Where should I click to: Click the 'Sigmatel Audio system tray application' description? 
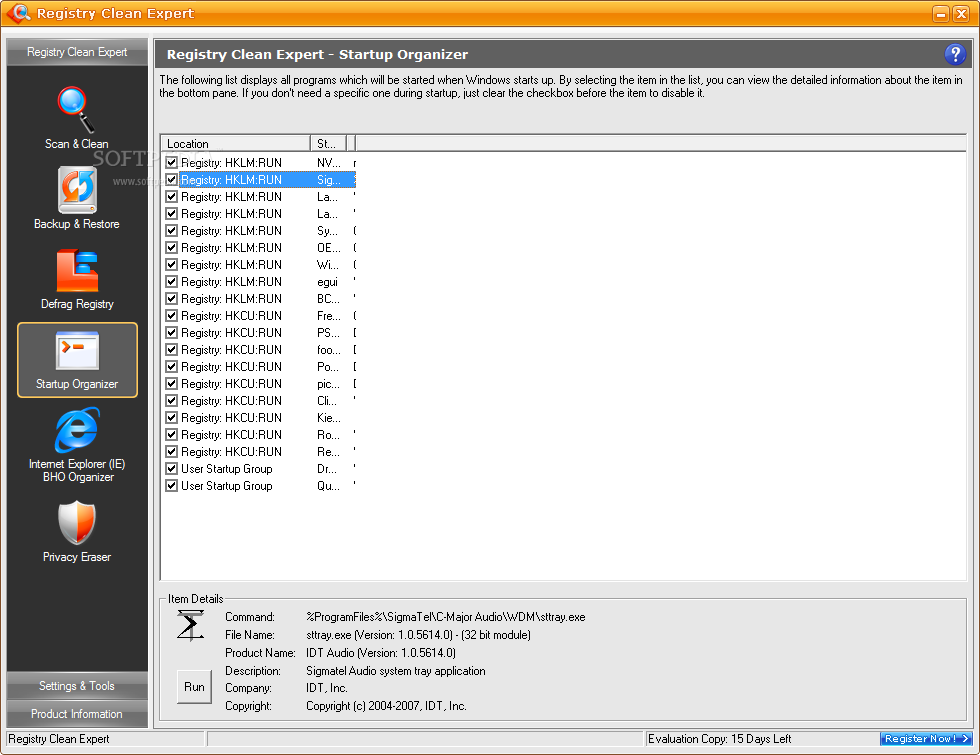tap(396, 671)
